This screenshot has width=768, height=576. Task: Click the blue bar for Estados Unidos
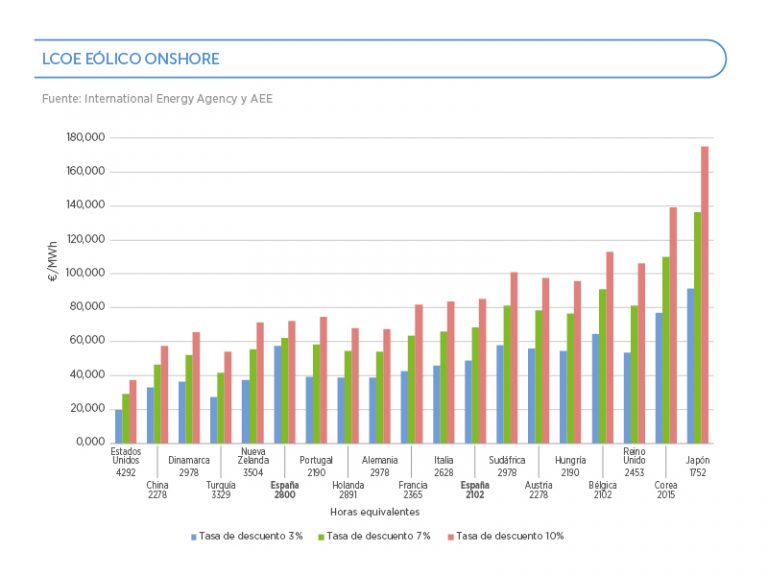[118, 425]
